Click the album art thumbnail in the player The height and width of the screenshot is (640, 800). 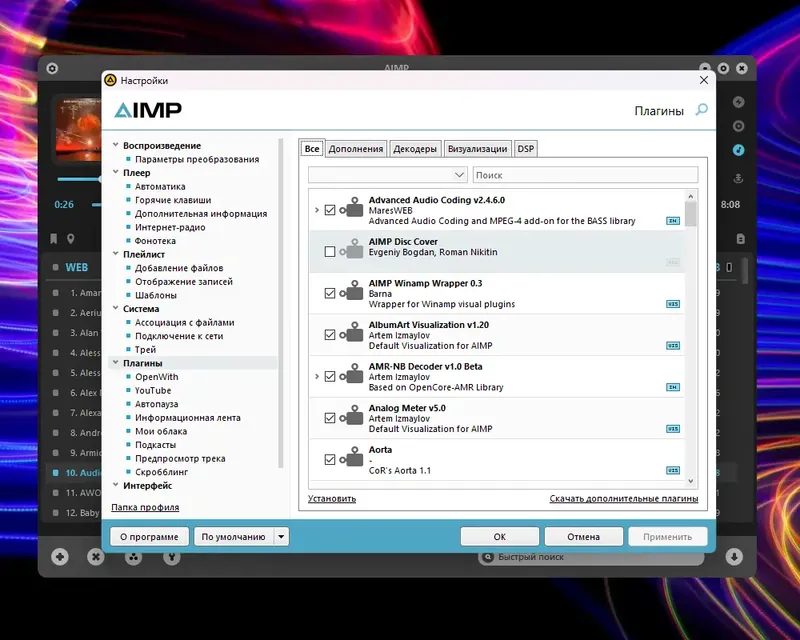[78, 130]
